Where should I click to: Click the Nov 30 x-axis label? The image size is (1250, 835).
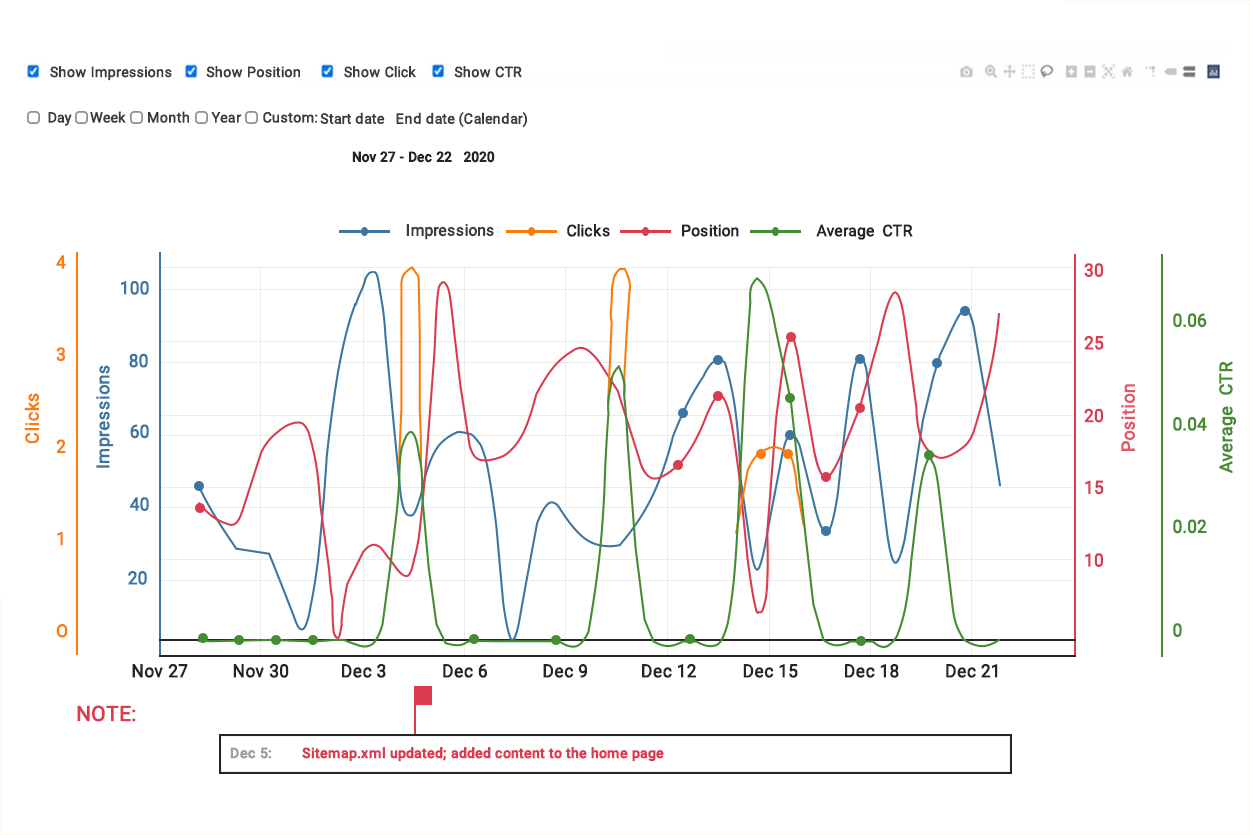(261, 671)
